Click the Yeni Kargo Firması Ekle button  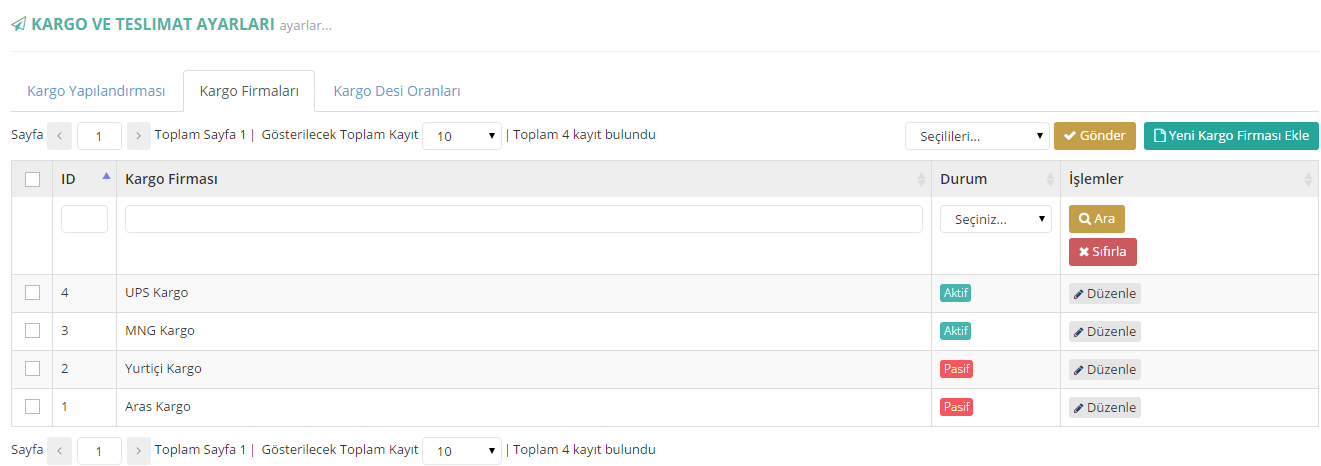point(1231,136)
